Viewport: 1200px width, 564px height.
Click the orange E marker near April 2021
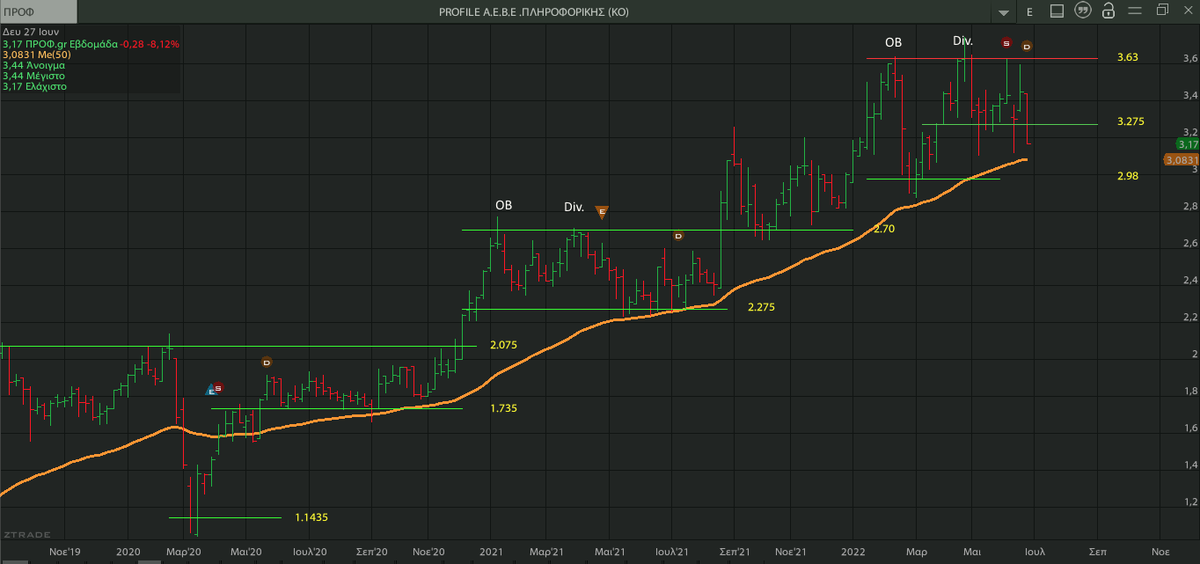click(x=601, y=212)
